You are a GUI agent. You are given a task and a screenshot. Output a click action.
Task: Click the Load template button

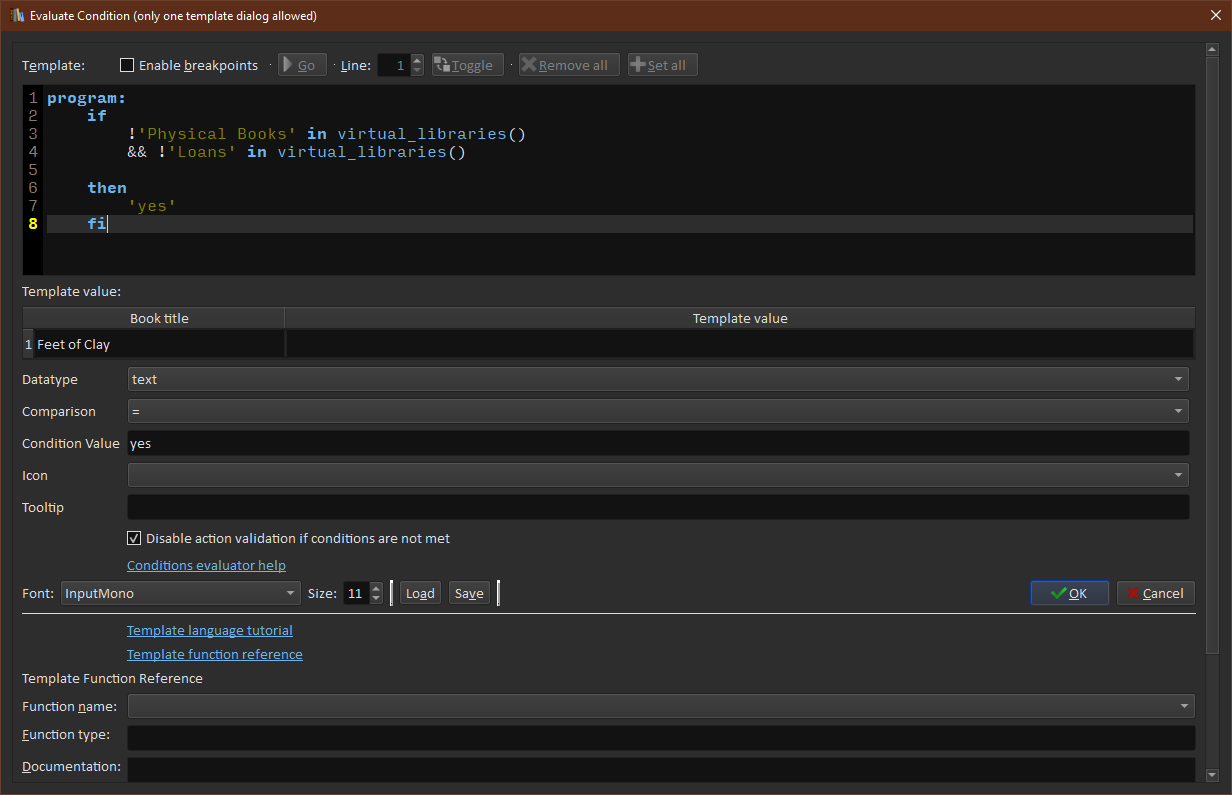click(420, 593)
